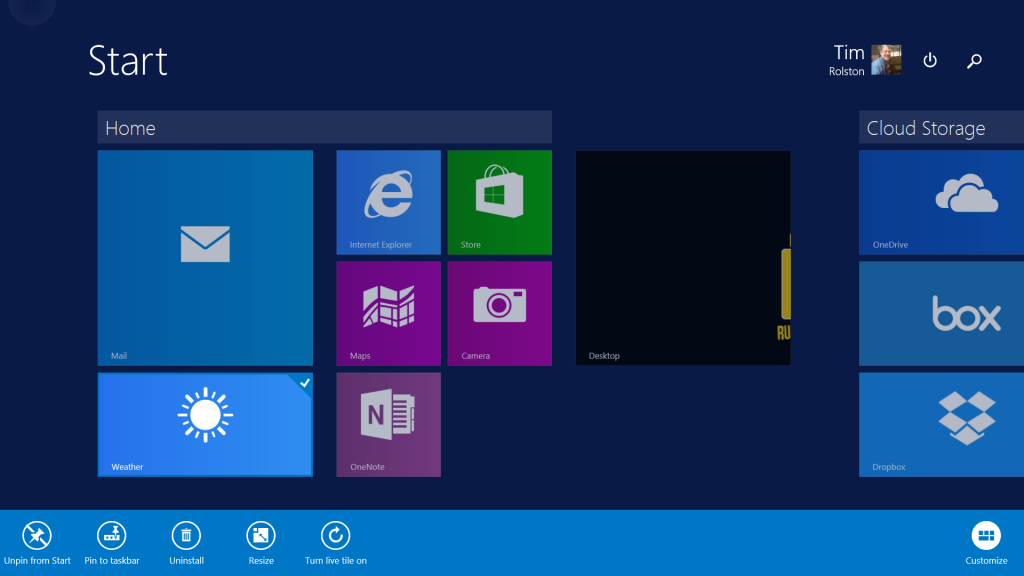
Task: Click the Cloud Storage group title
Action: click(x=925, y=128)
